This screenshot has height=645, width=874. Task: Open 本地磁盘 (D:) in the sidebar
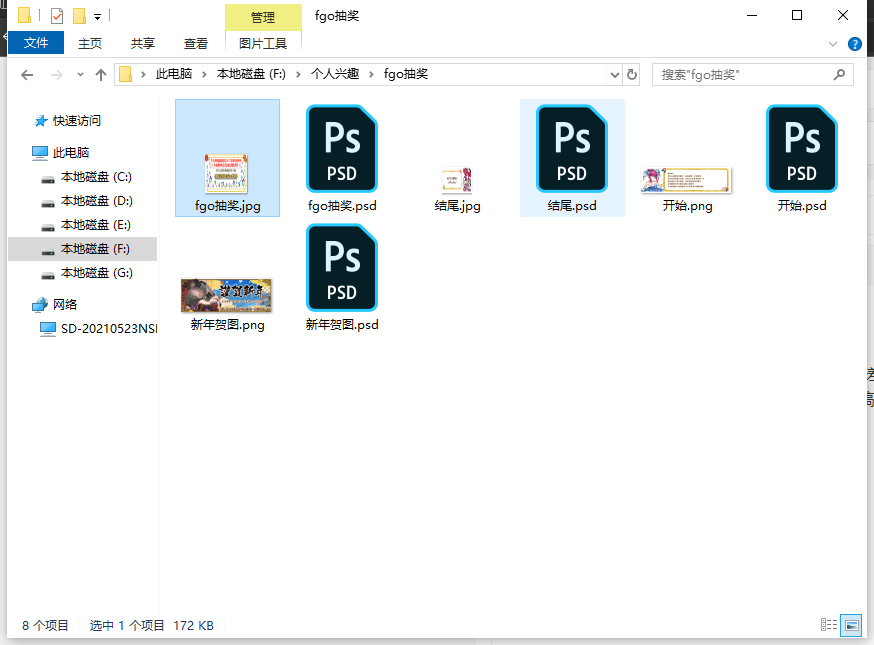tap(96, 201)
